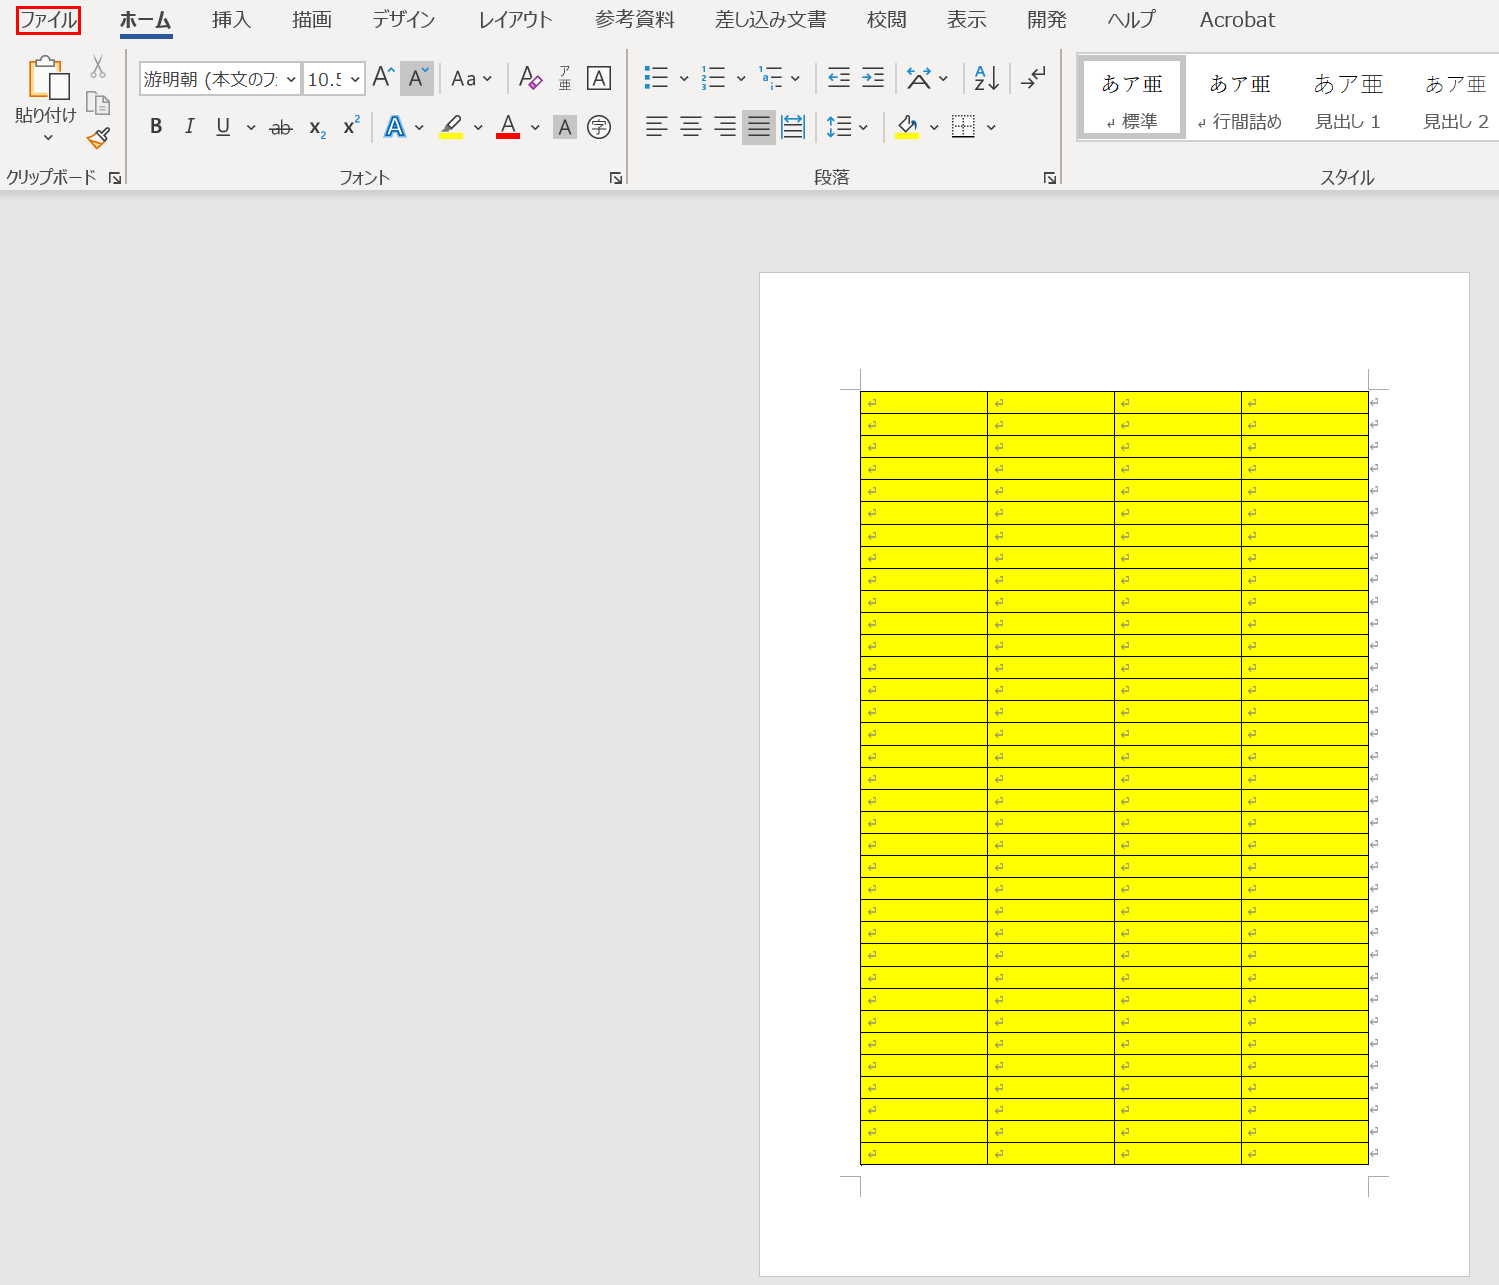
Task: Click the Clear All Formatting icon
Action: click(530, 78)
